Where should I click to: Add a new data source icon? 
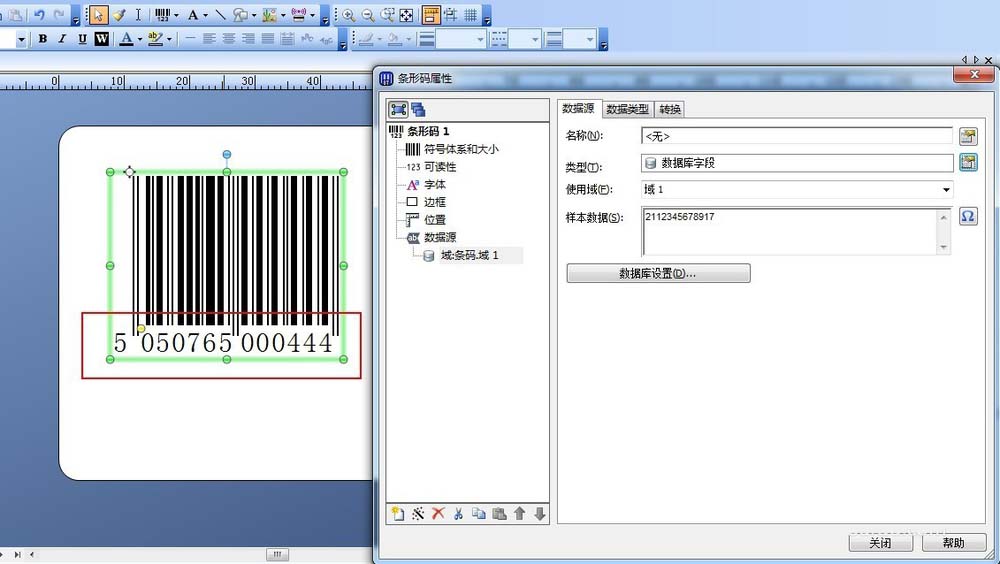398,514
